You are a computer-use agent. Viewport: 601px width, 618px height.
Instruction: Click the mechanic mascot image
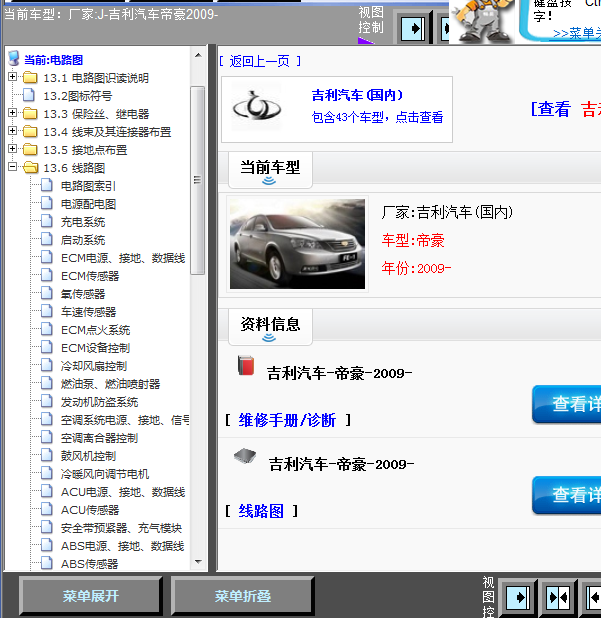[x=482, y=21]
